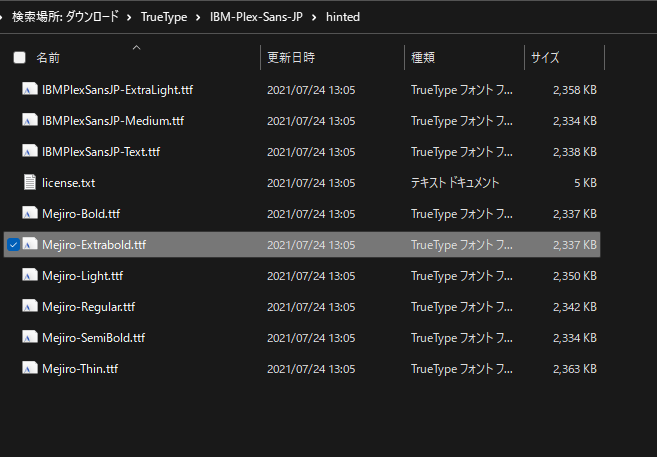Expand the chevron after IBM-Plex-Sans-JP in path
Screen dimensions: 657x457
coord(314,17)
